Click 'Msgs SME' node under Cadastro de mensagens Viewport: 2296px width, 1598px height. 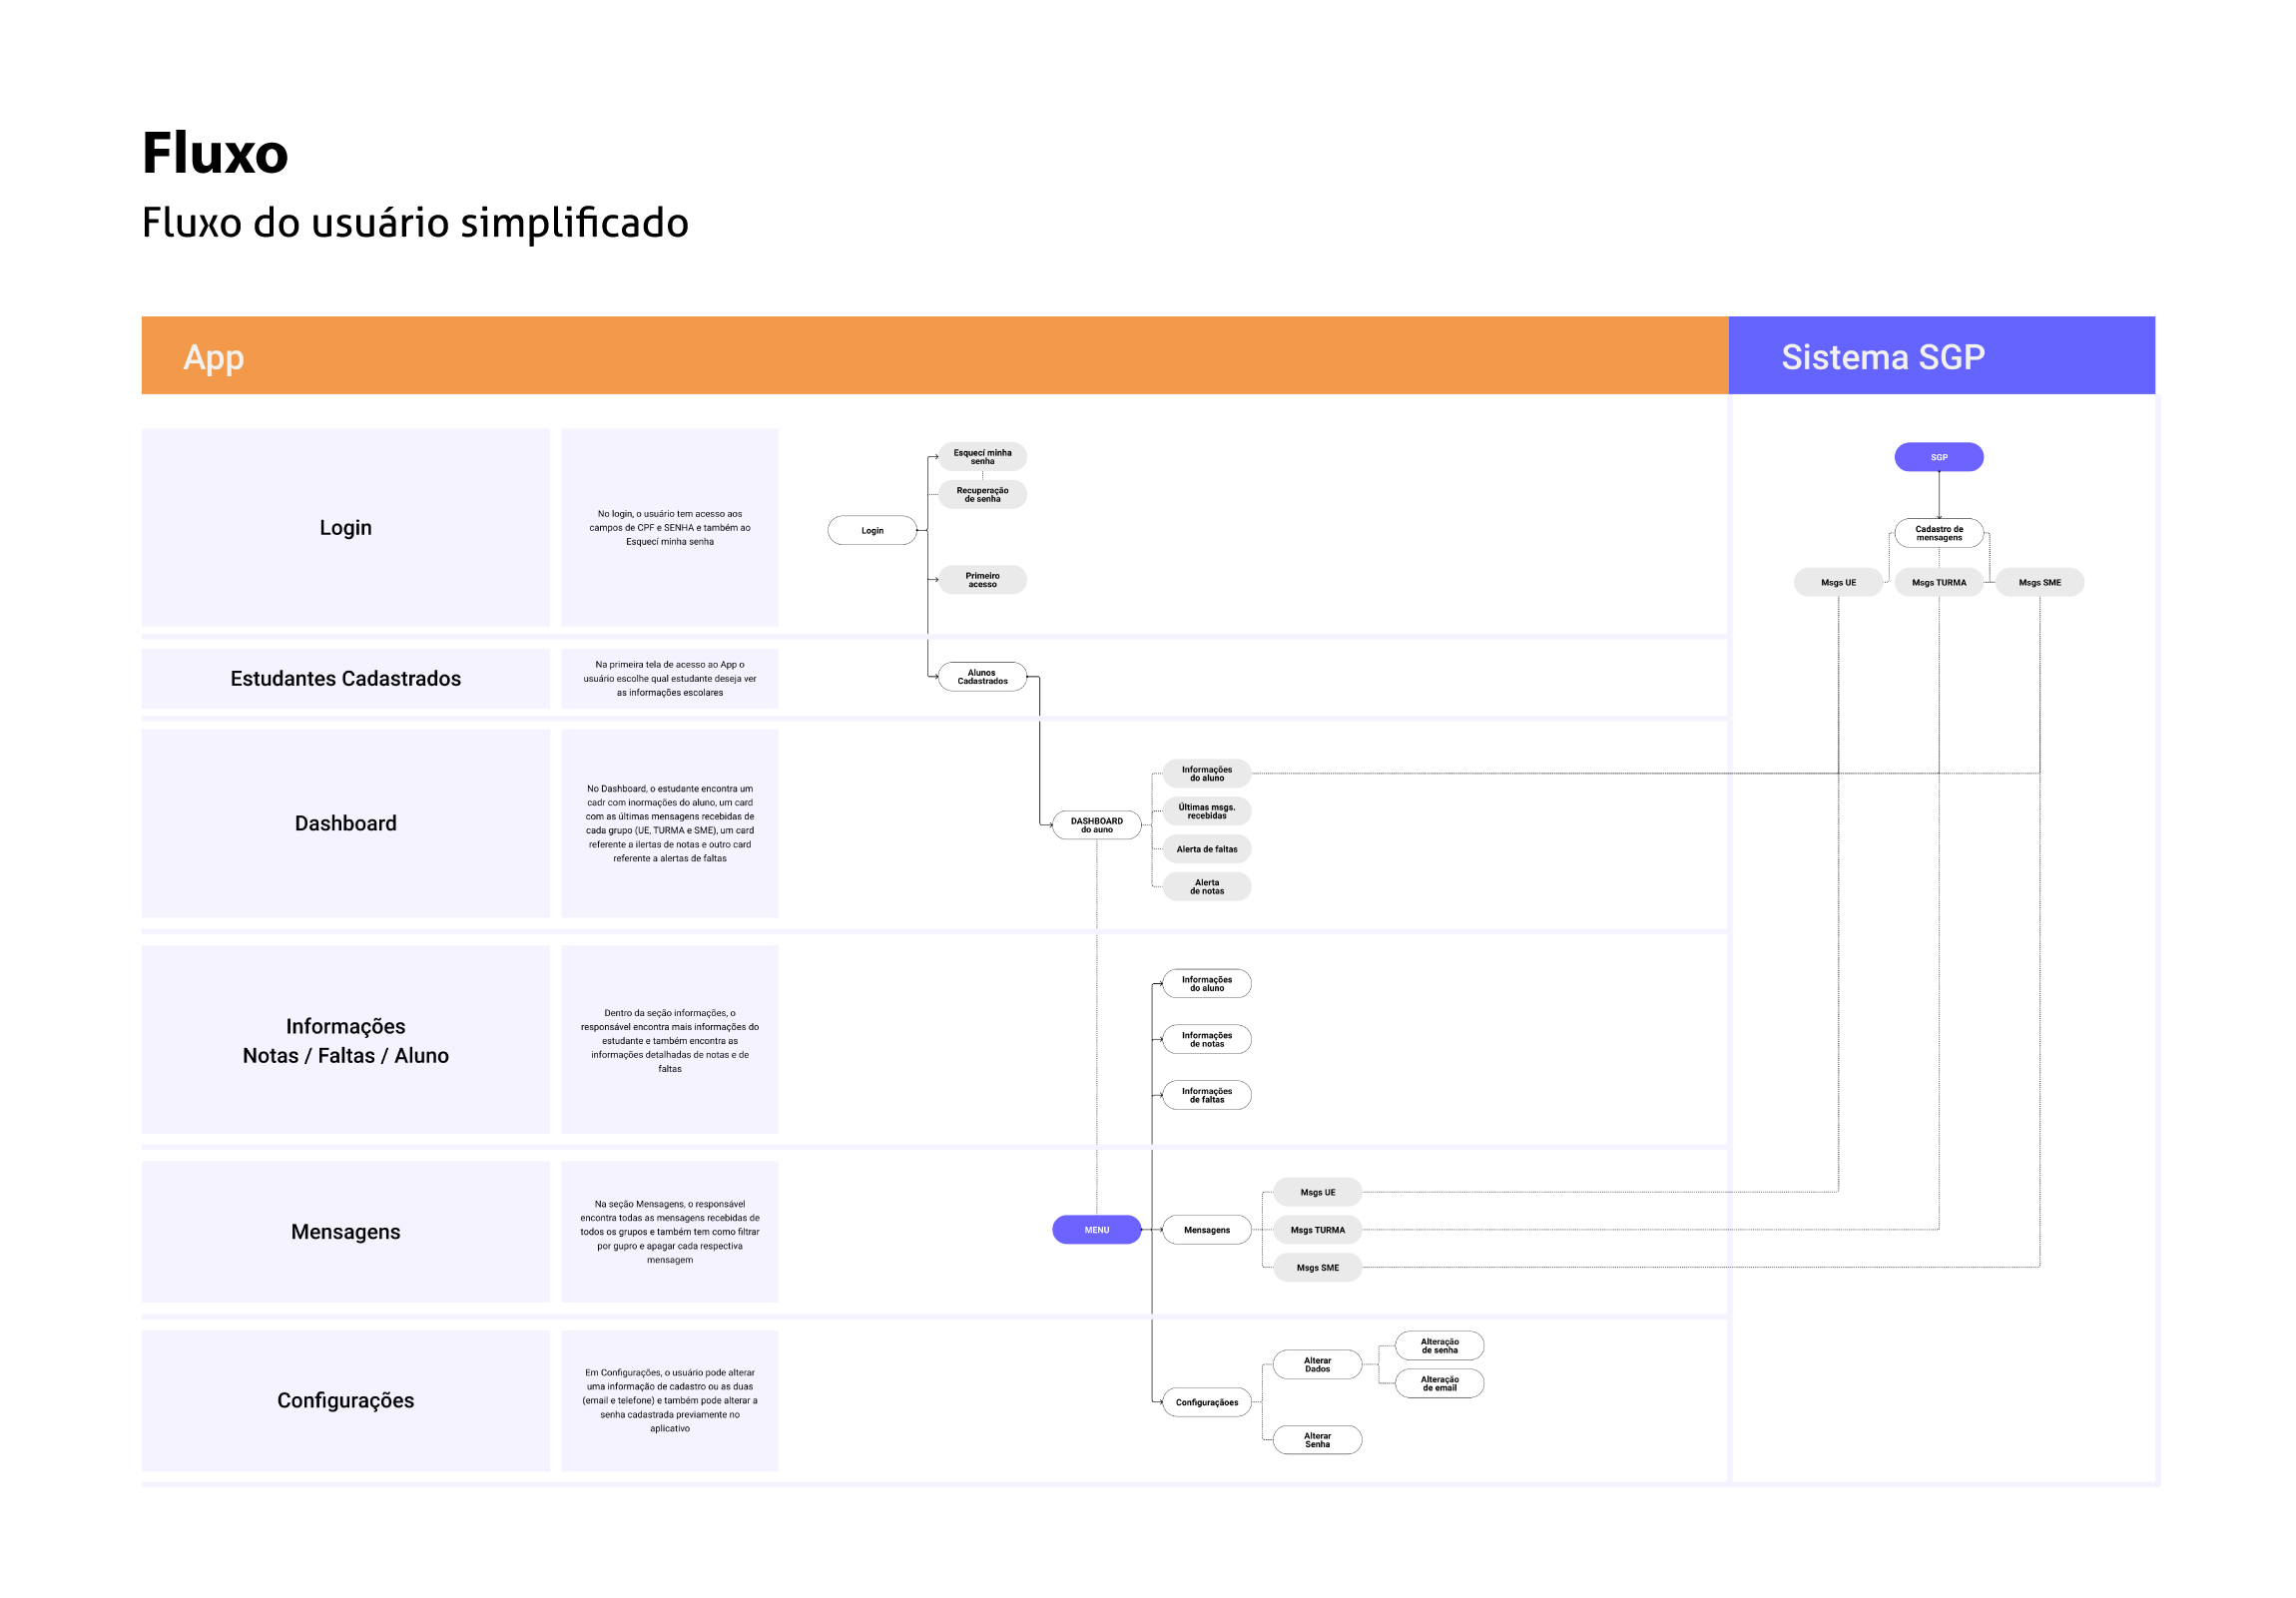click(x=2040, y=582)
